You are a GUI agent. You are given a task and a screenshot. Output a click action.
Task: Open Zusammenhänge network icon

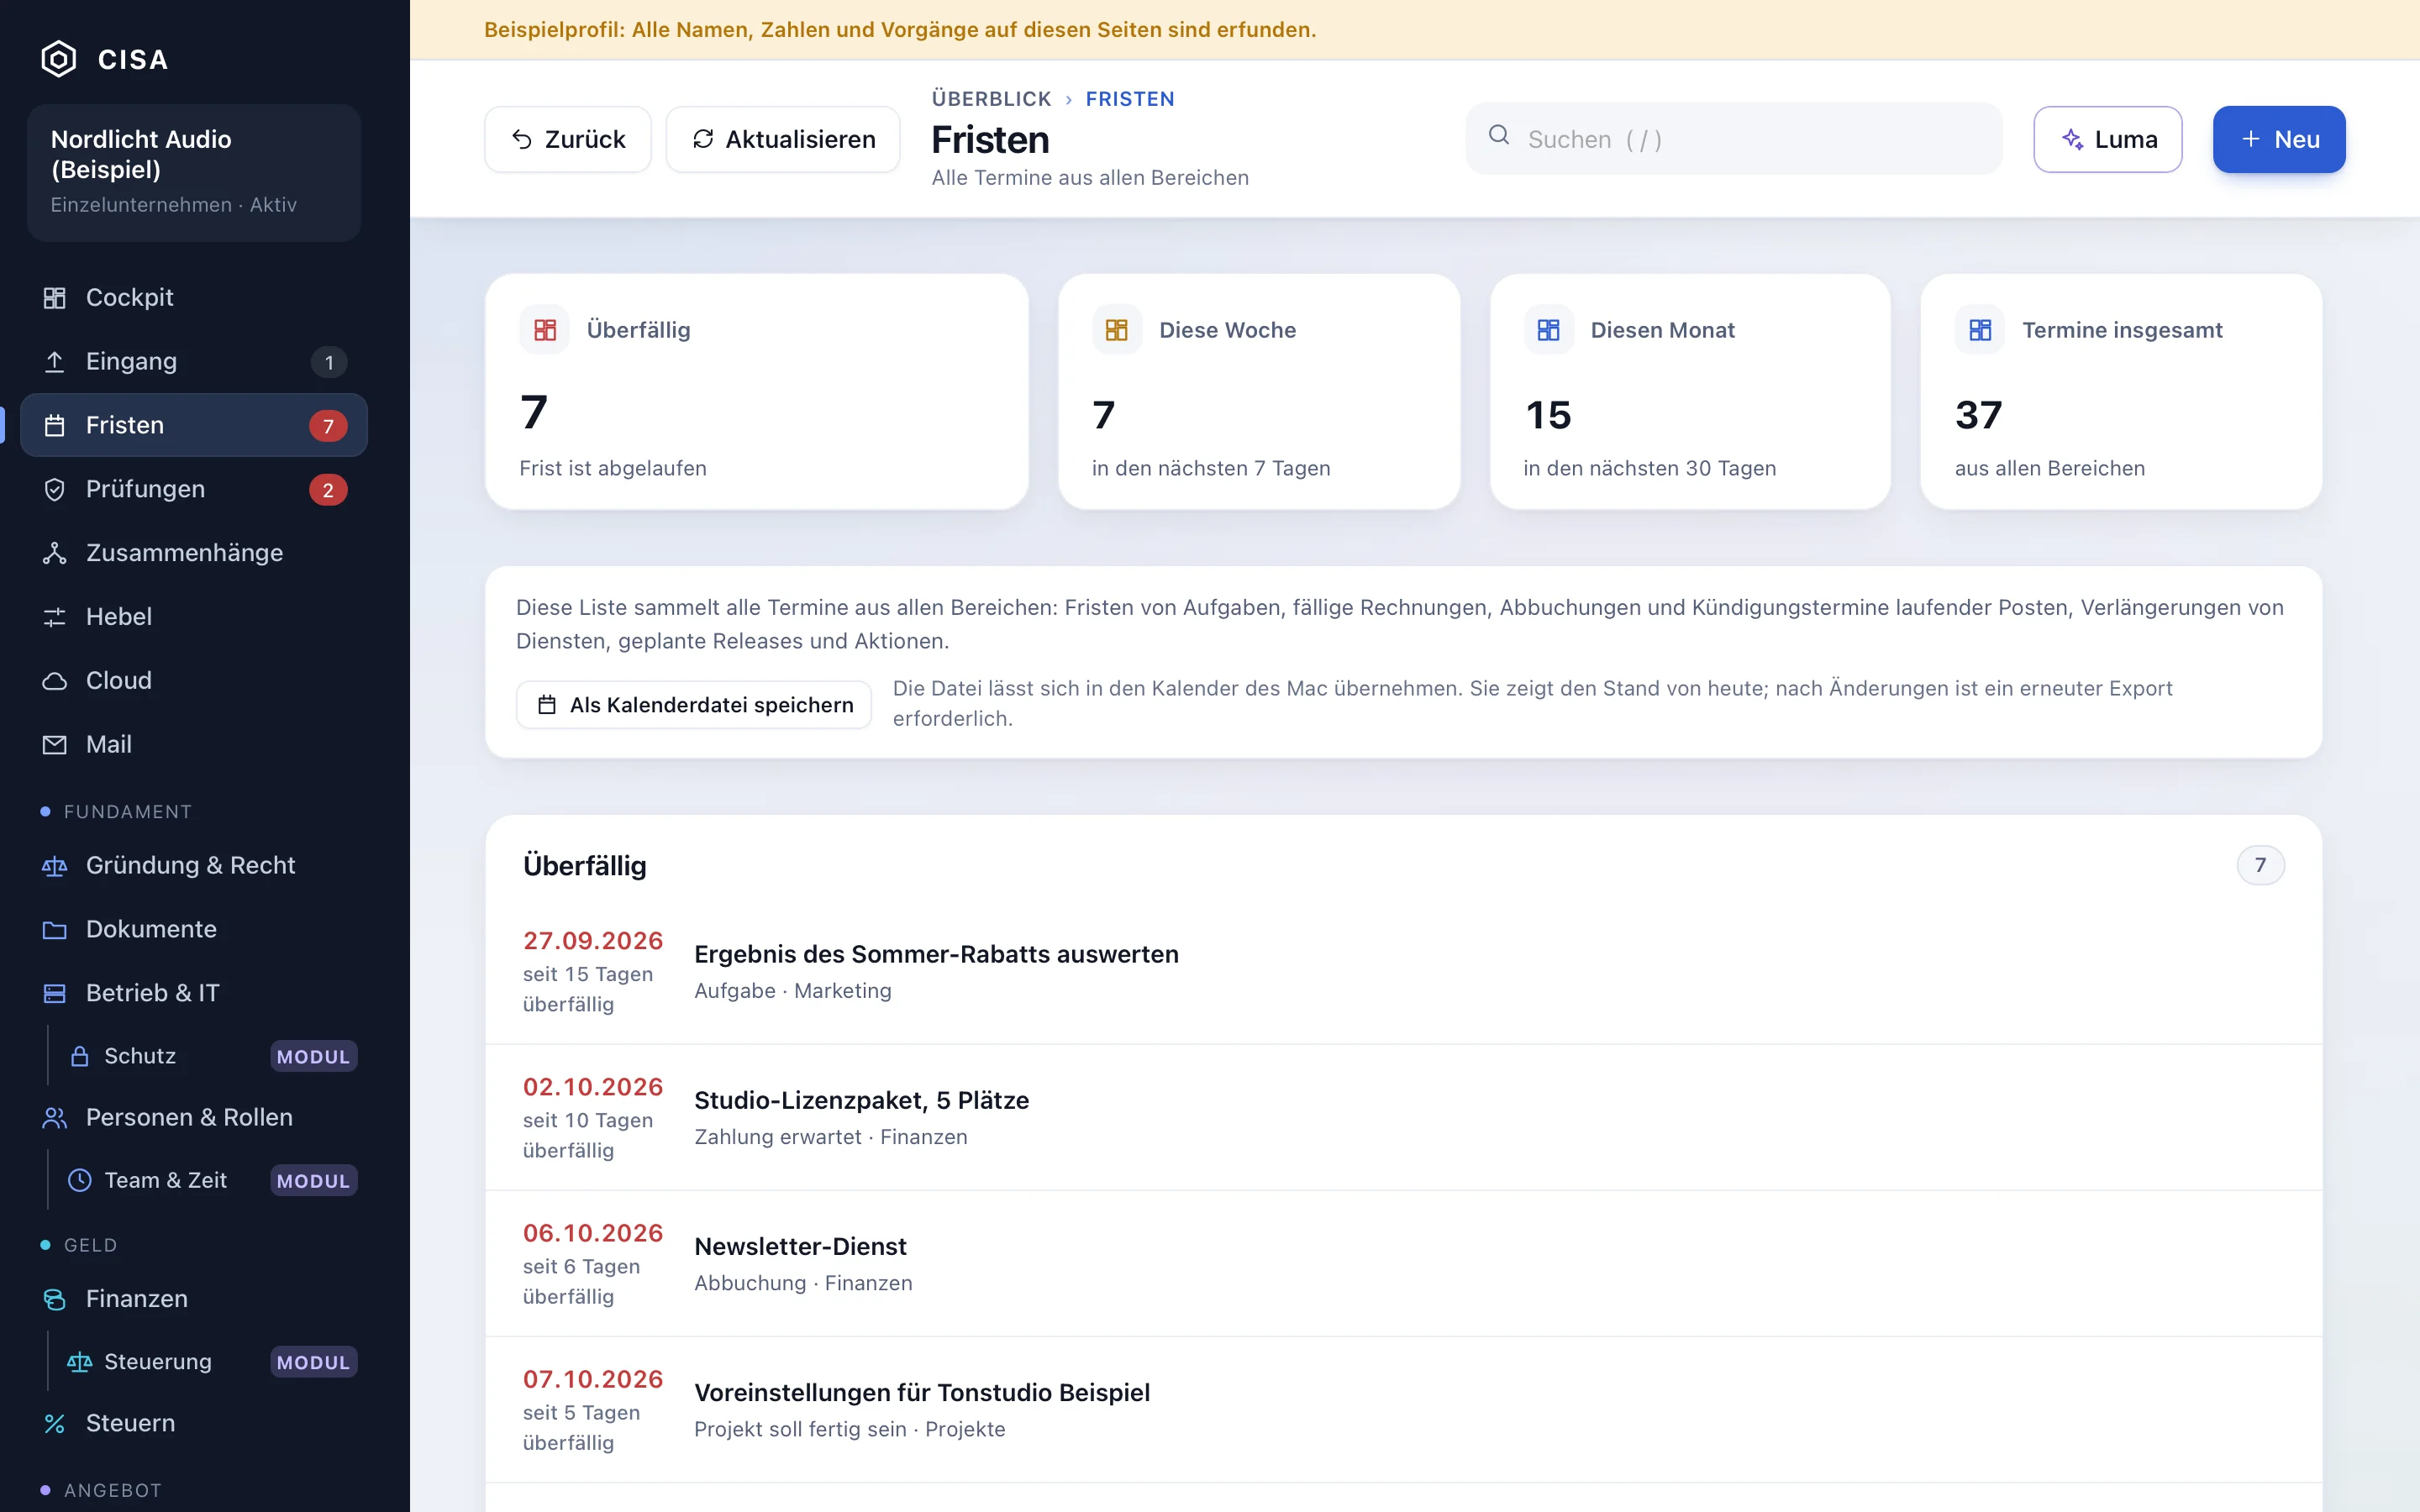pos(55,553)
